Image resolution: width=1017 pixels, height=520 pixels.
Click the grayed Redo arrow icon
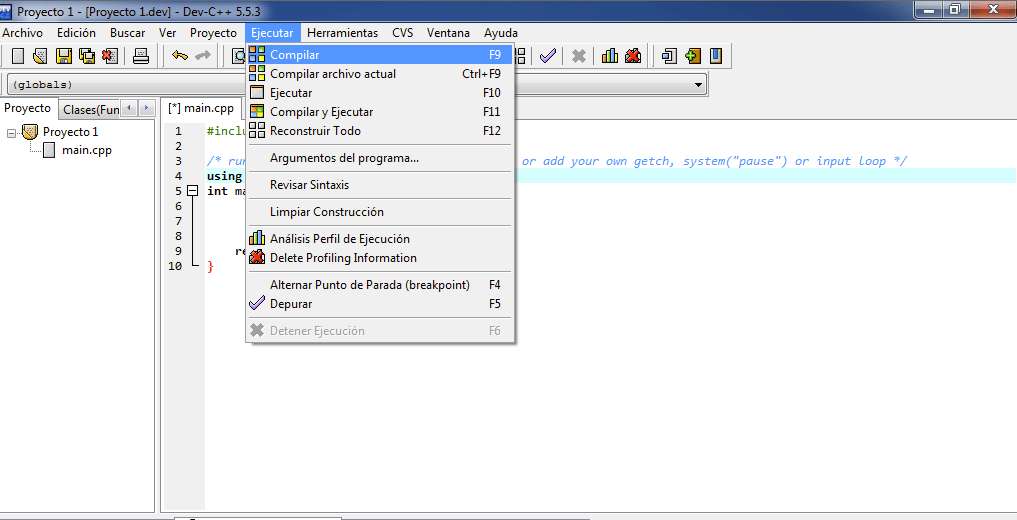[x=203, y=56]
